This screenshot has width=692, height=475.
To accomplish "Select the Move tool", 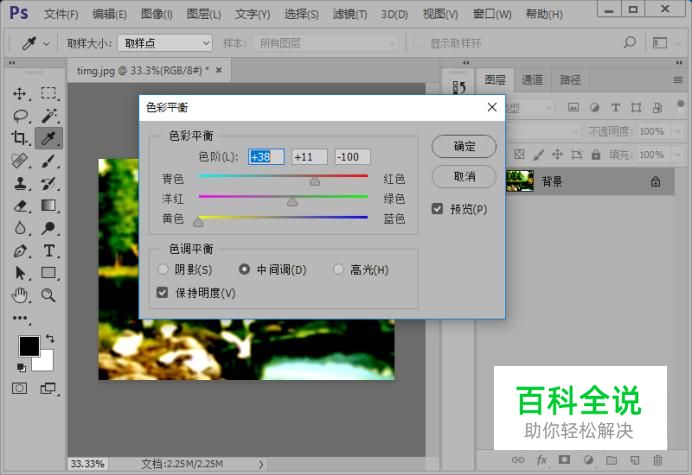I will [x=19, y=94].
